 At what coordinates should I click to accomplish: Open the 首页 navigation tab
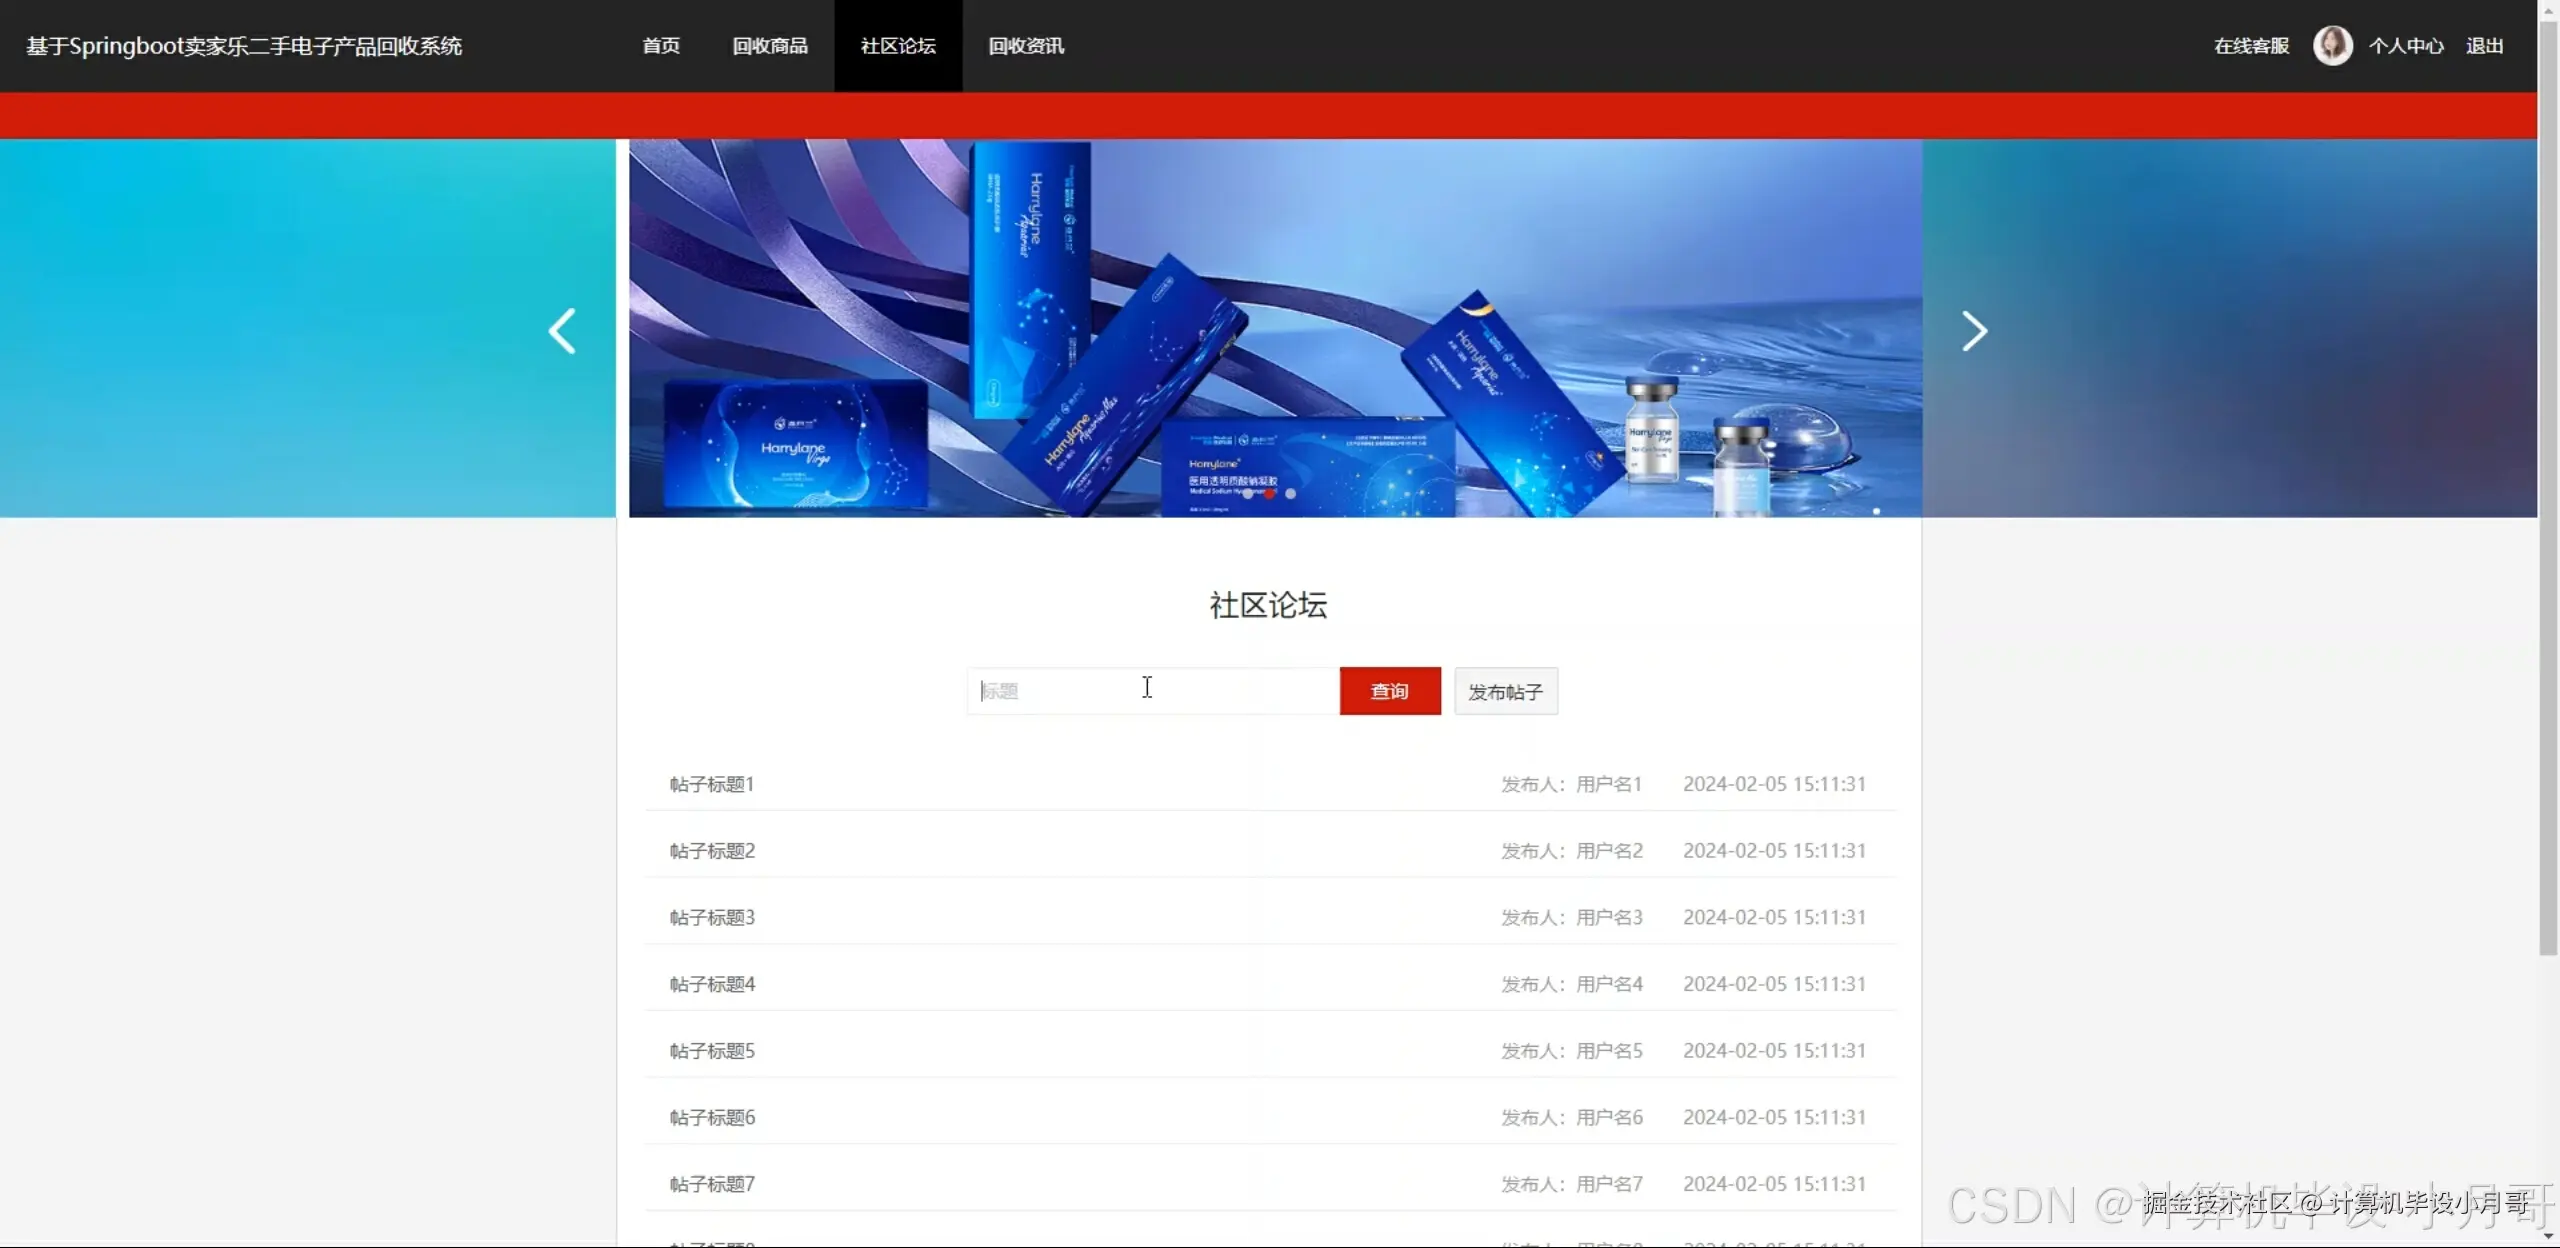click(x=661, y=46)
